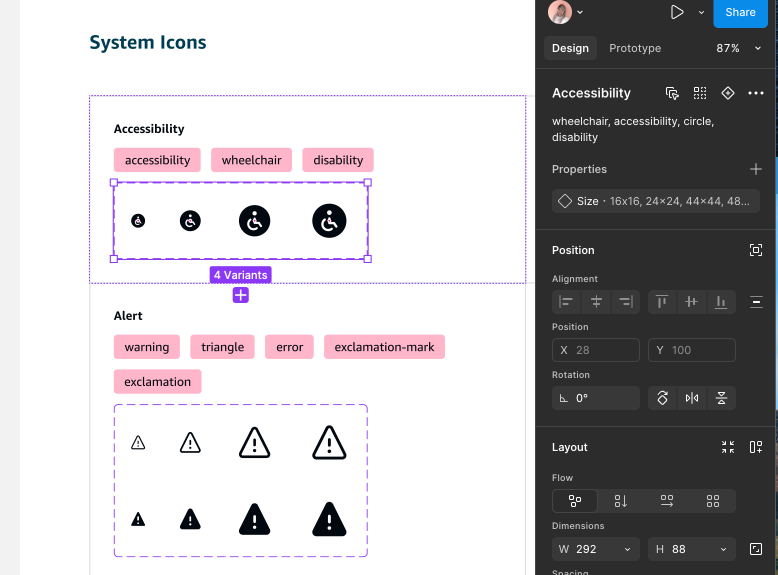The image size is (778, 575).
Task: Click the component description text in panel
Action: pyautogui.click(x=633, y=129)
